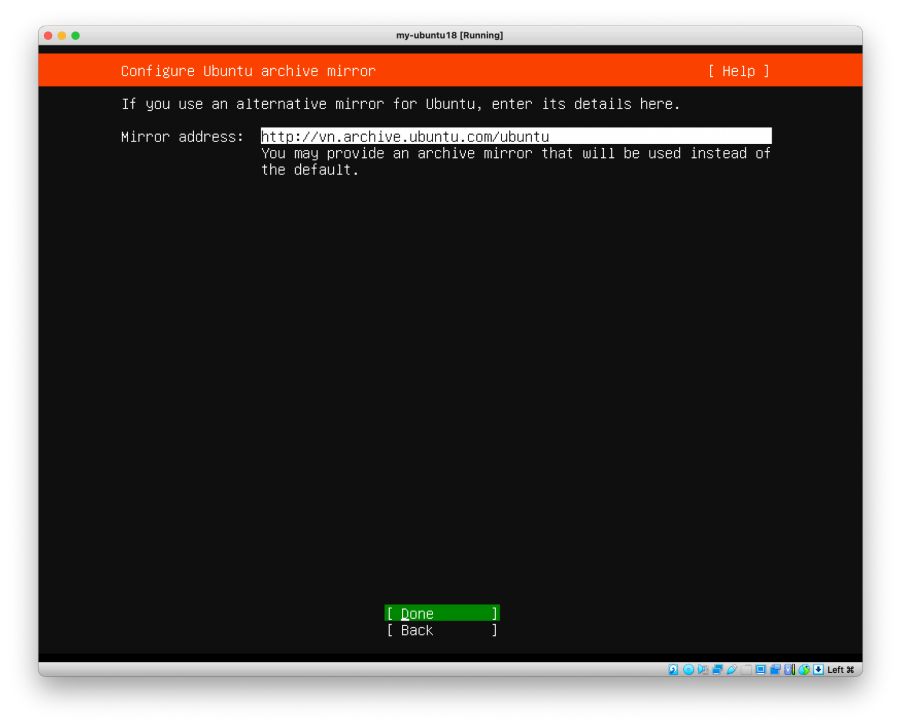Viewport: 899px width, 726px height.
Task: Focus the Mirror address input field
Action: click(x=516, y=136)
